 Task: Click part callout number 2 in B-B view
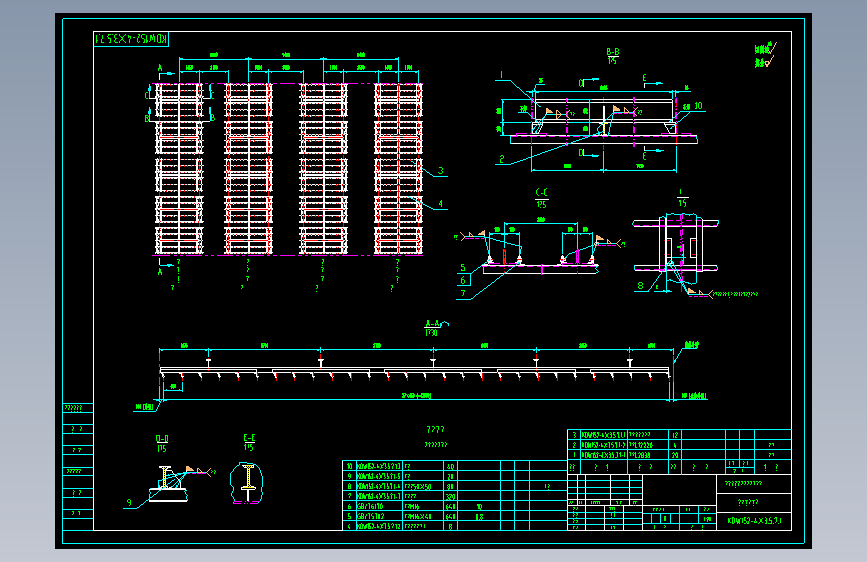(502, 159)
